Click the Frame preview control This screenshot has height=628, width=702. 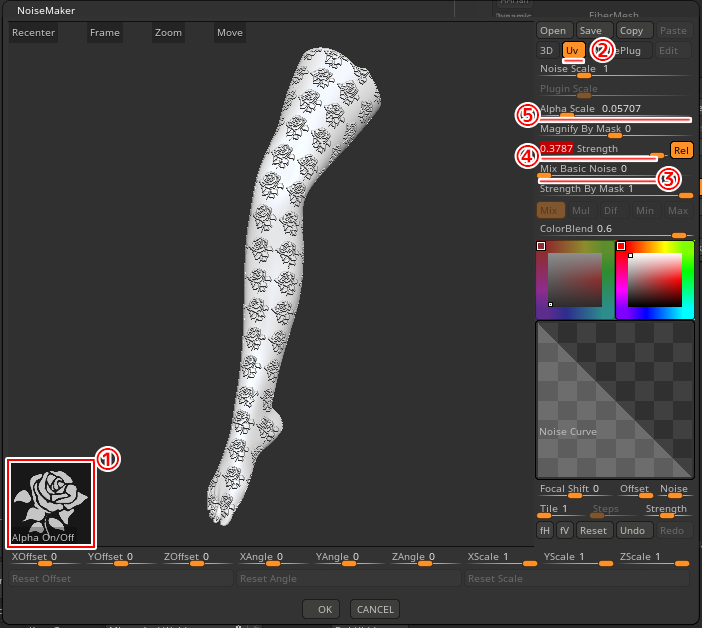[x=104, y=33]
